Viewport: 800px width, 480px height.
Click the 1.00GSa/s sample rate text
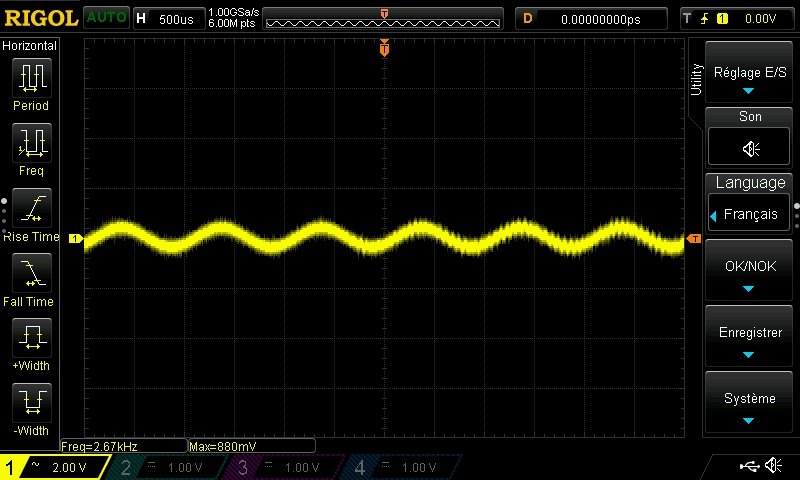[x=233, y=12]
